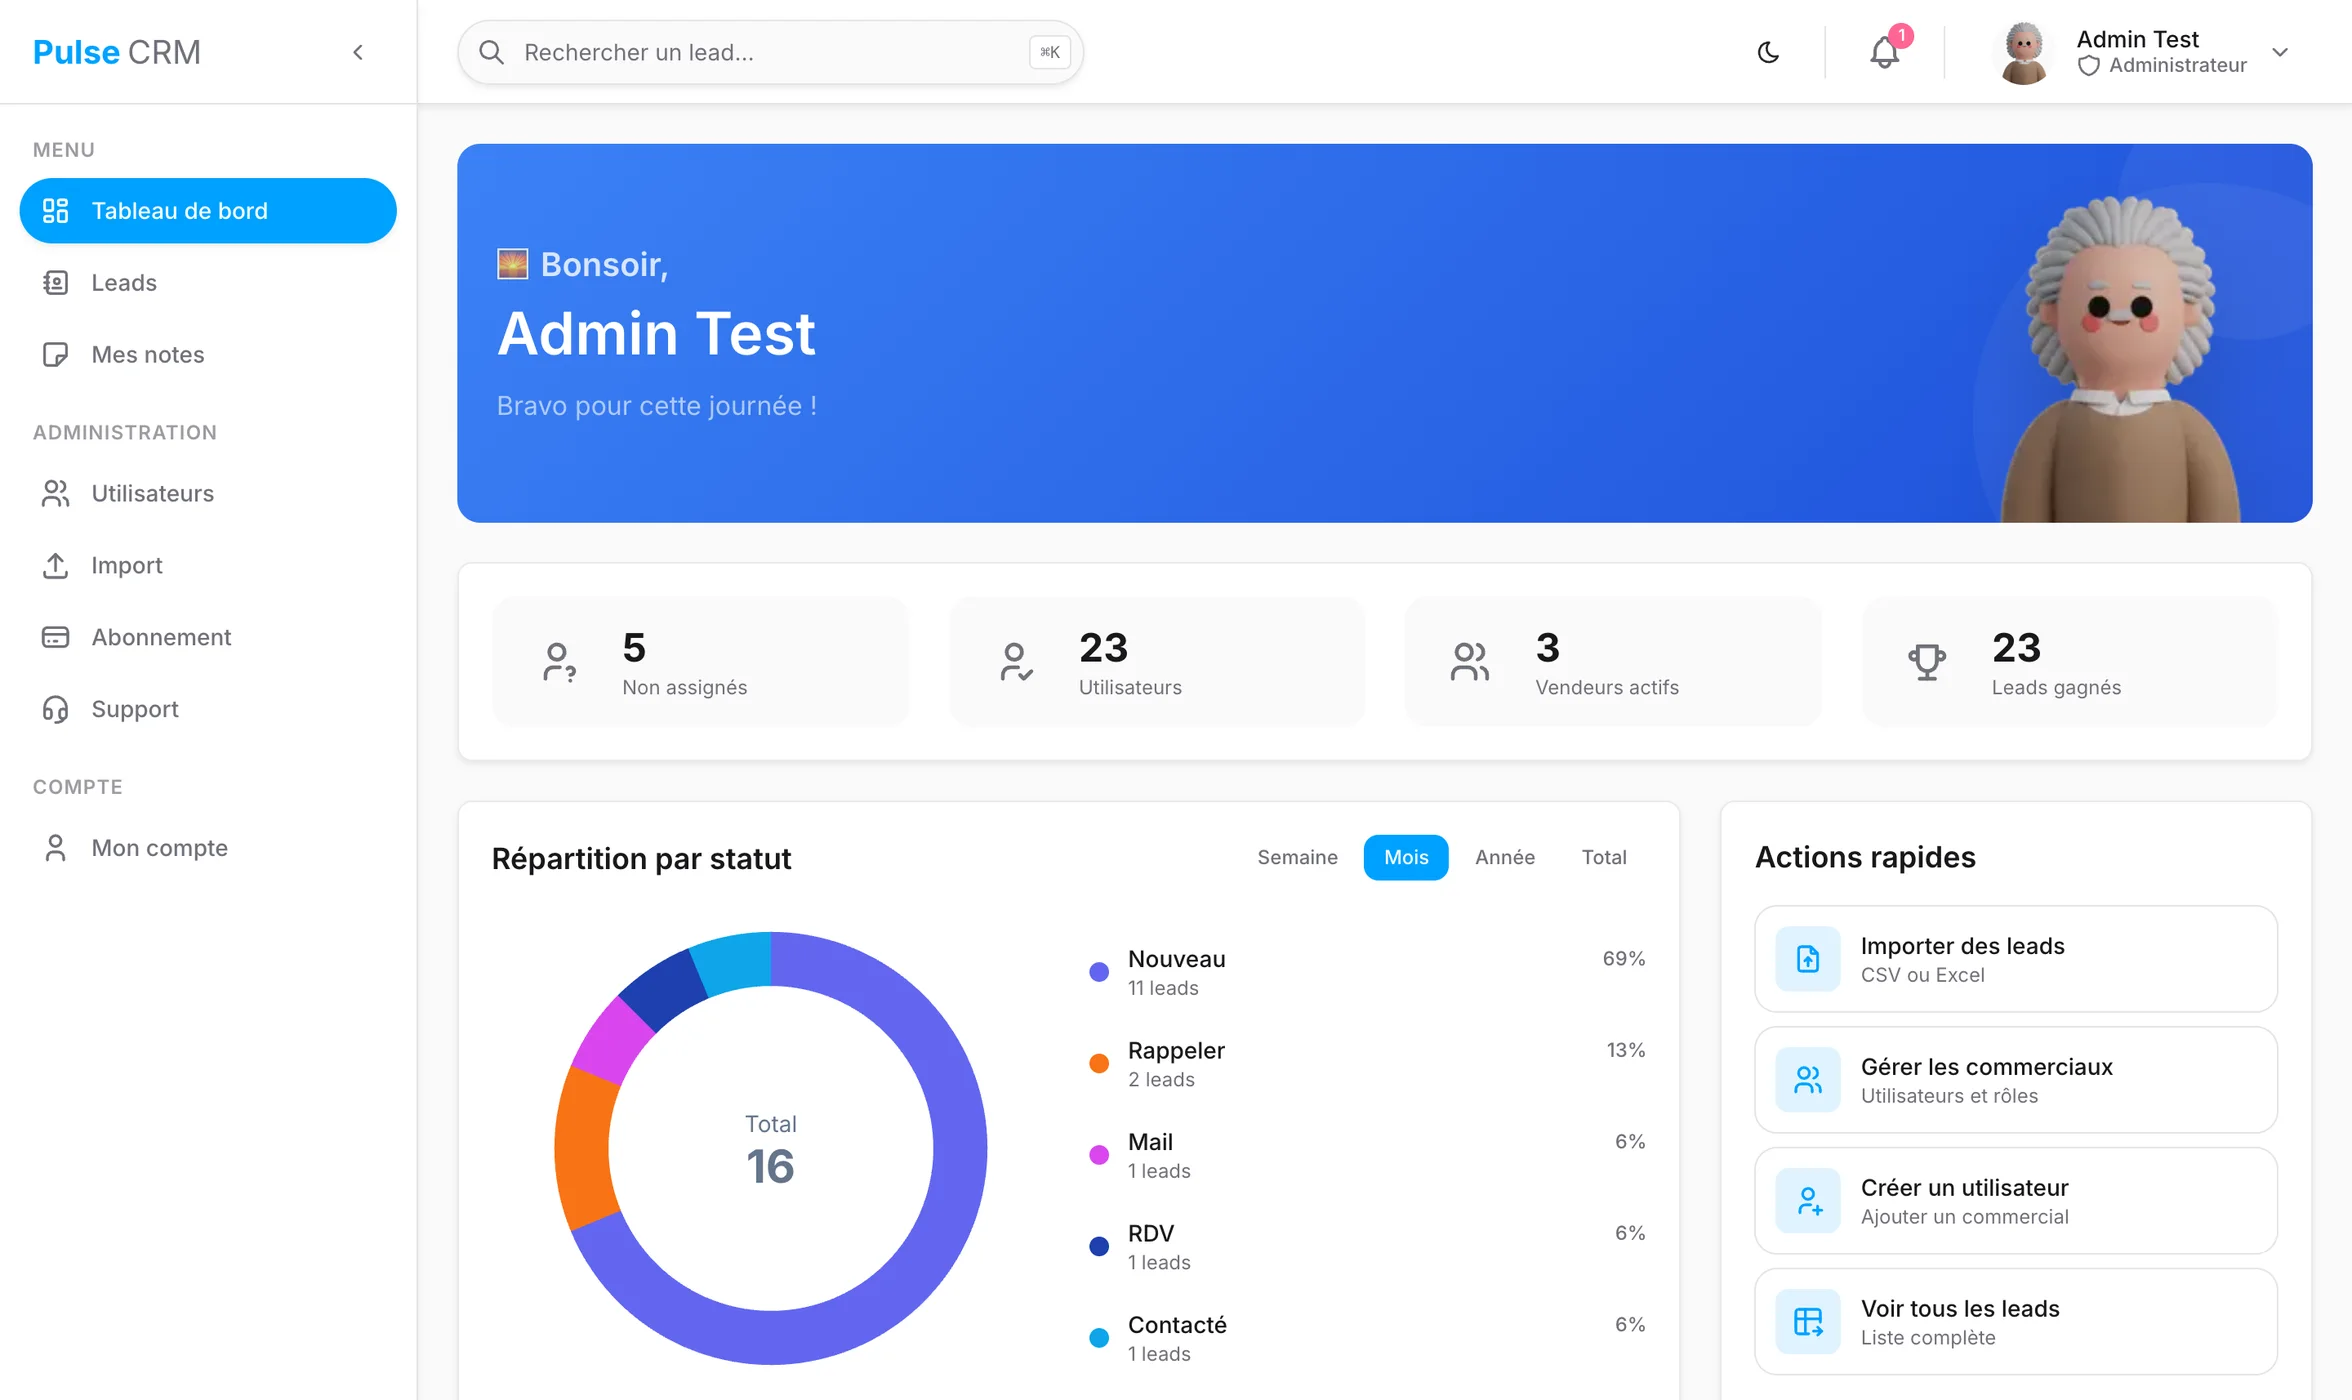Viewport: 2352px width, 1400px height.
Task: Open Gérer les commerciaux quick action
Action: (2016, 1081)
